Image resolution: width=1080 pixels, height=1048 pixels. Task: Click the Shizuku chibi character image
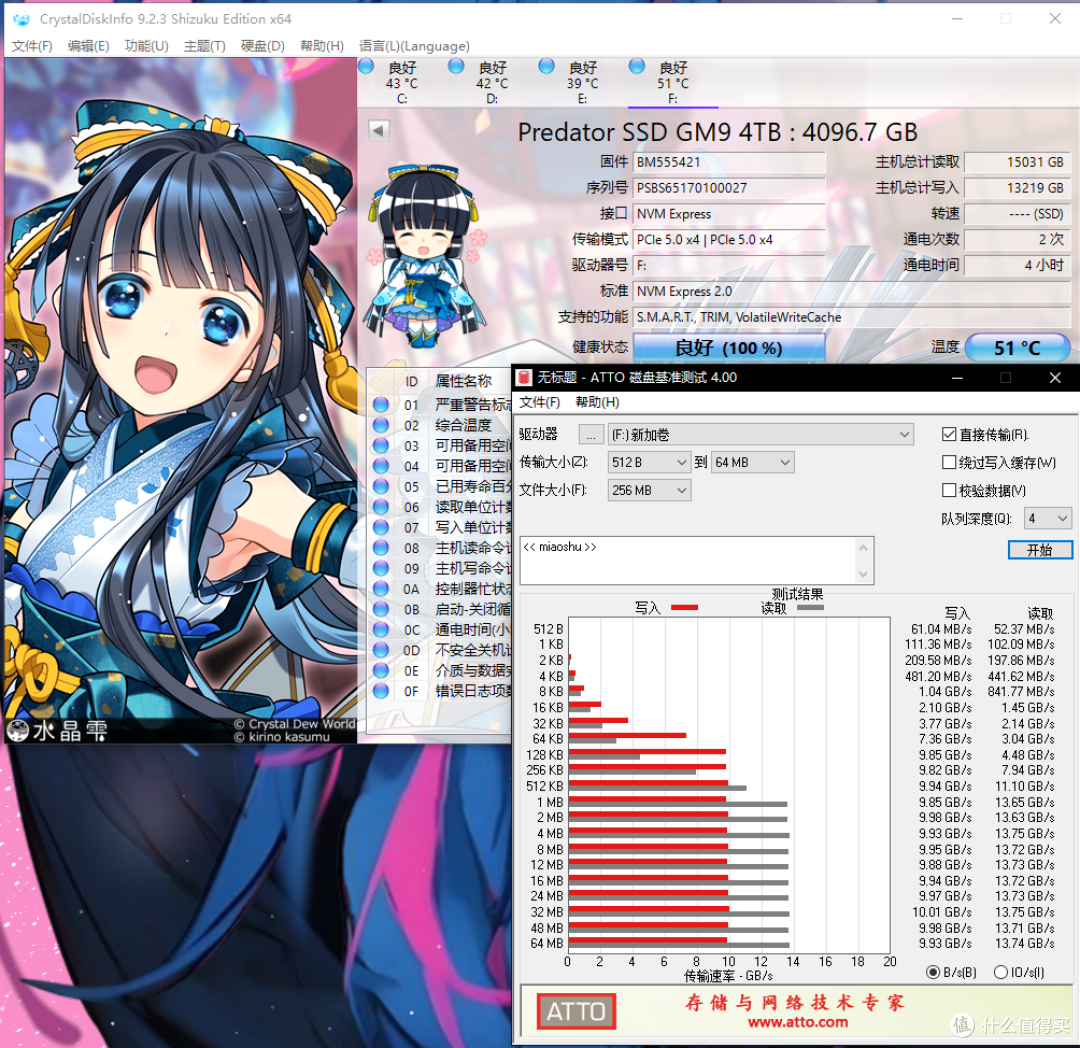click(x=425, y=255)
